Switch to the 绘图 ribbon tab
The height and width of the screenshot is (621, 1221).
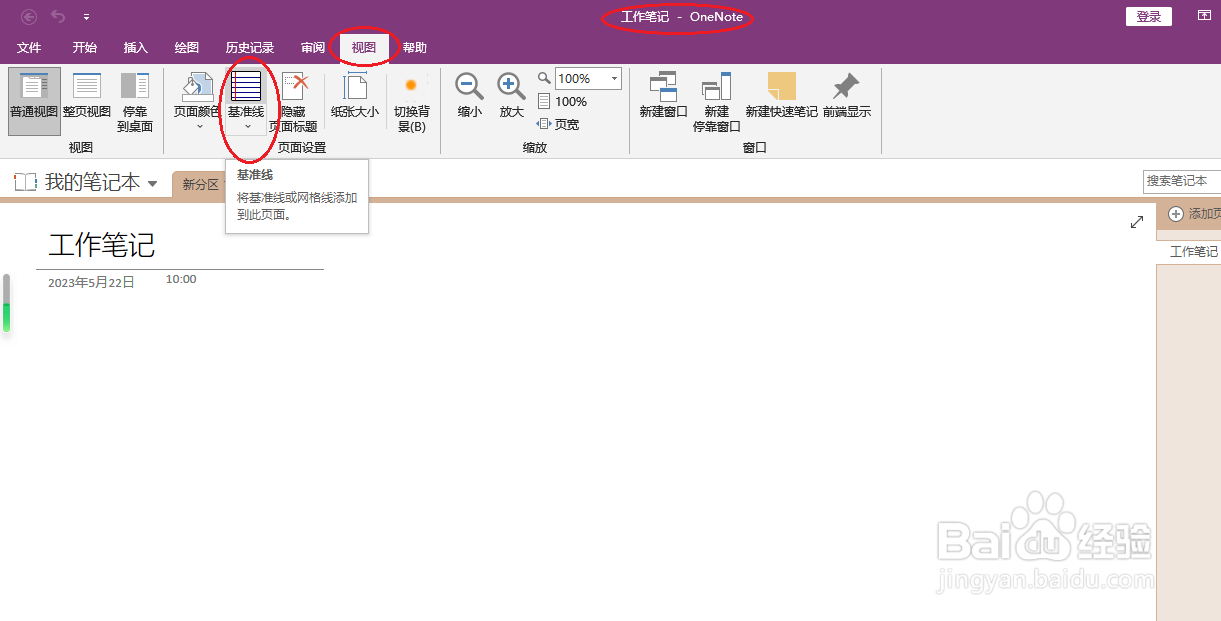point(186,48)
